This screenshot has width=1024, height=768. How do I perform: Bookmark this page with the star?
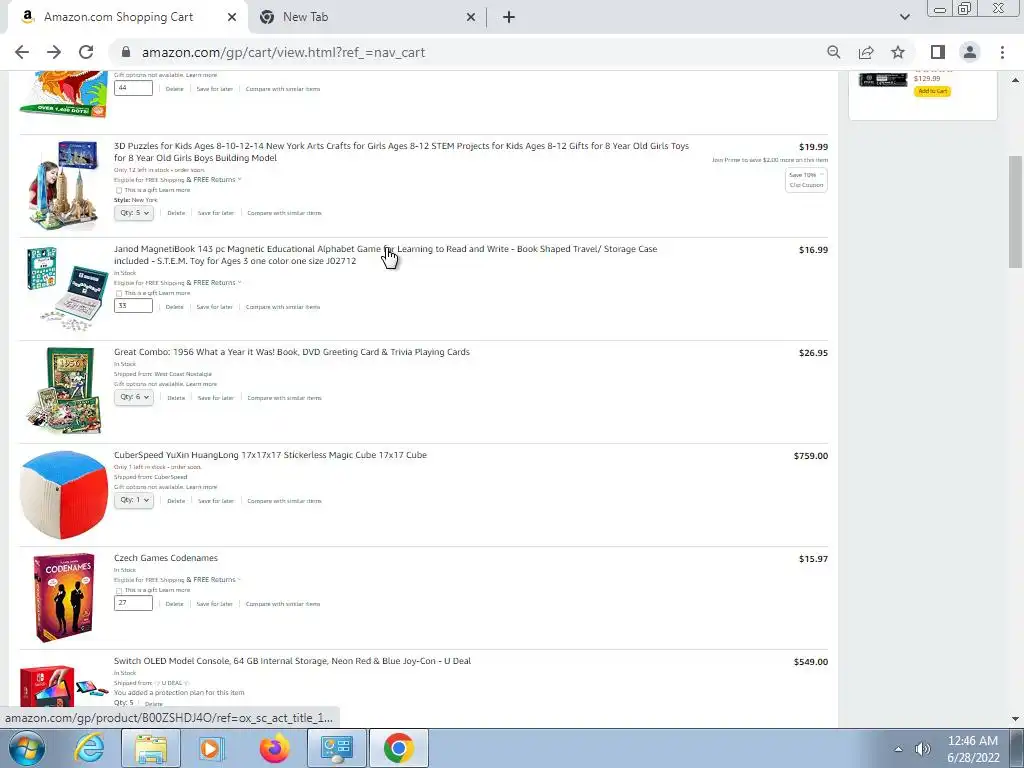pyautogui.click(x=898, y=52)
